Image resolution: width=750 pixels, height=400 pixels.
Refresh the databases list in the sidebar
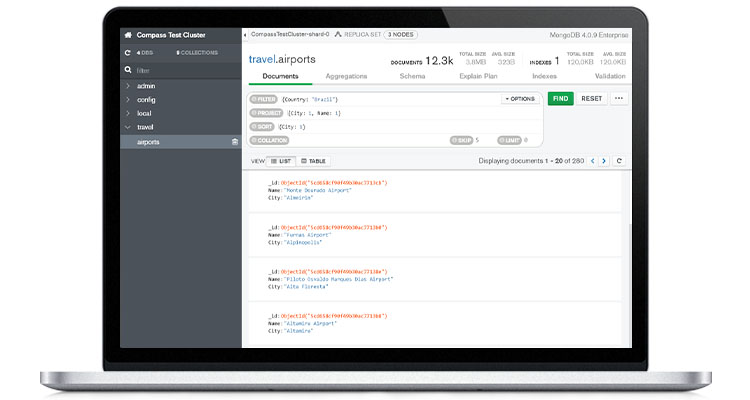tap(128, 53)
